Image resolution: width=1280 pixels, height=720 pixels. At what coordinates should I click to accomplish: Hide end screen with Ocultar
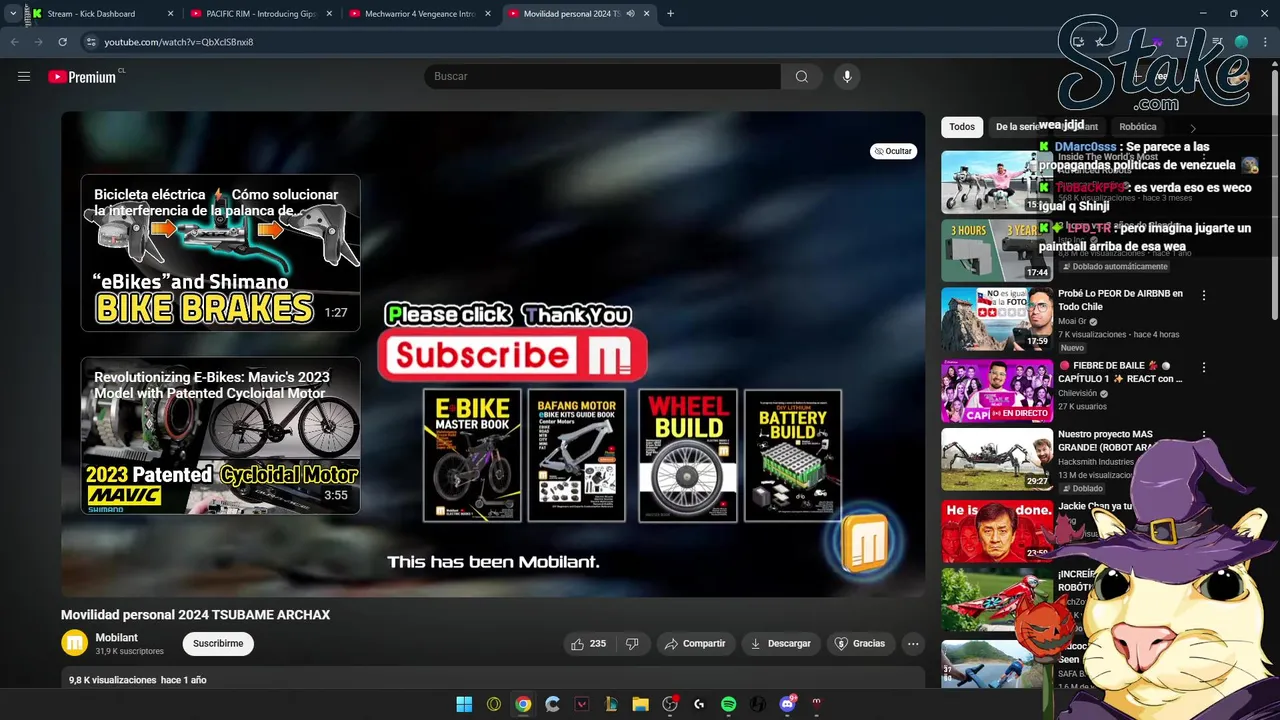893,151
